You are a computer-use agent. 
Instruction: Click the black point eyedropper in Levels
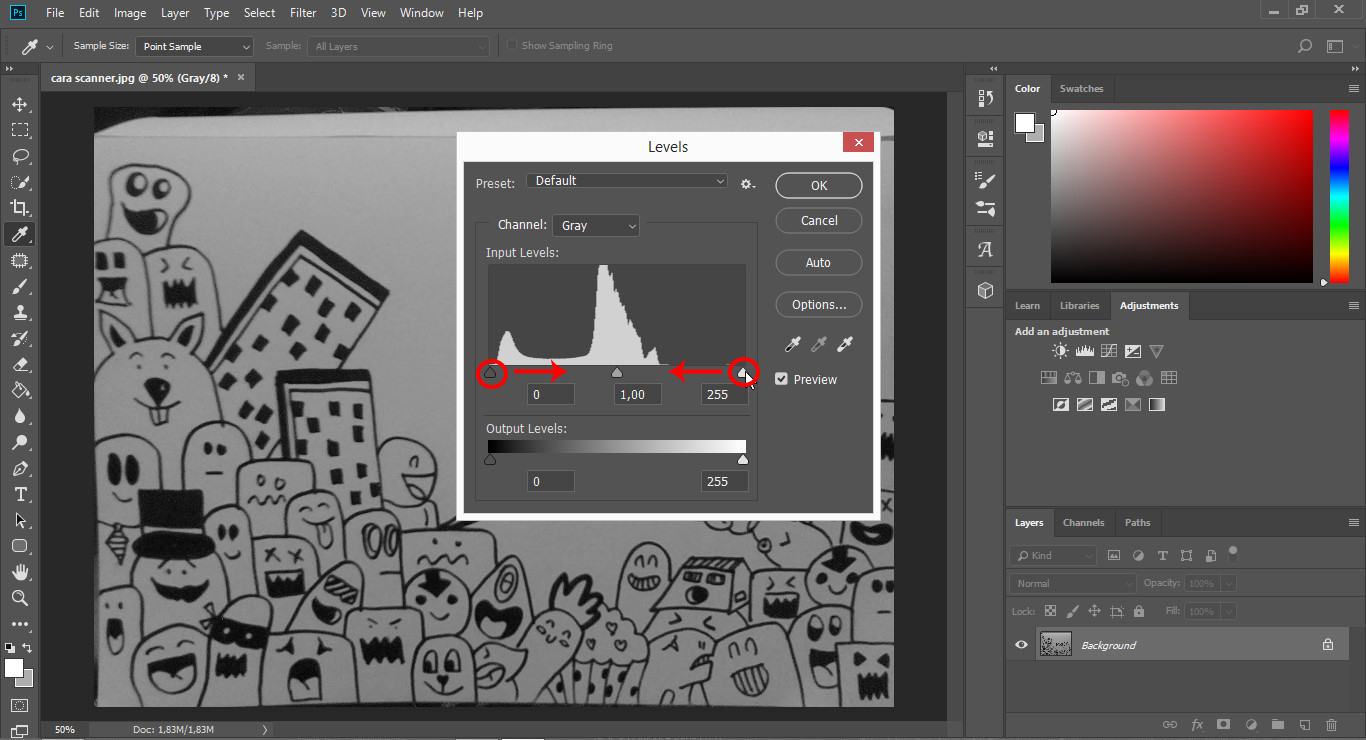tap(794, 345)
